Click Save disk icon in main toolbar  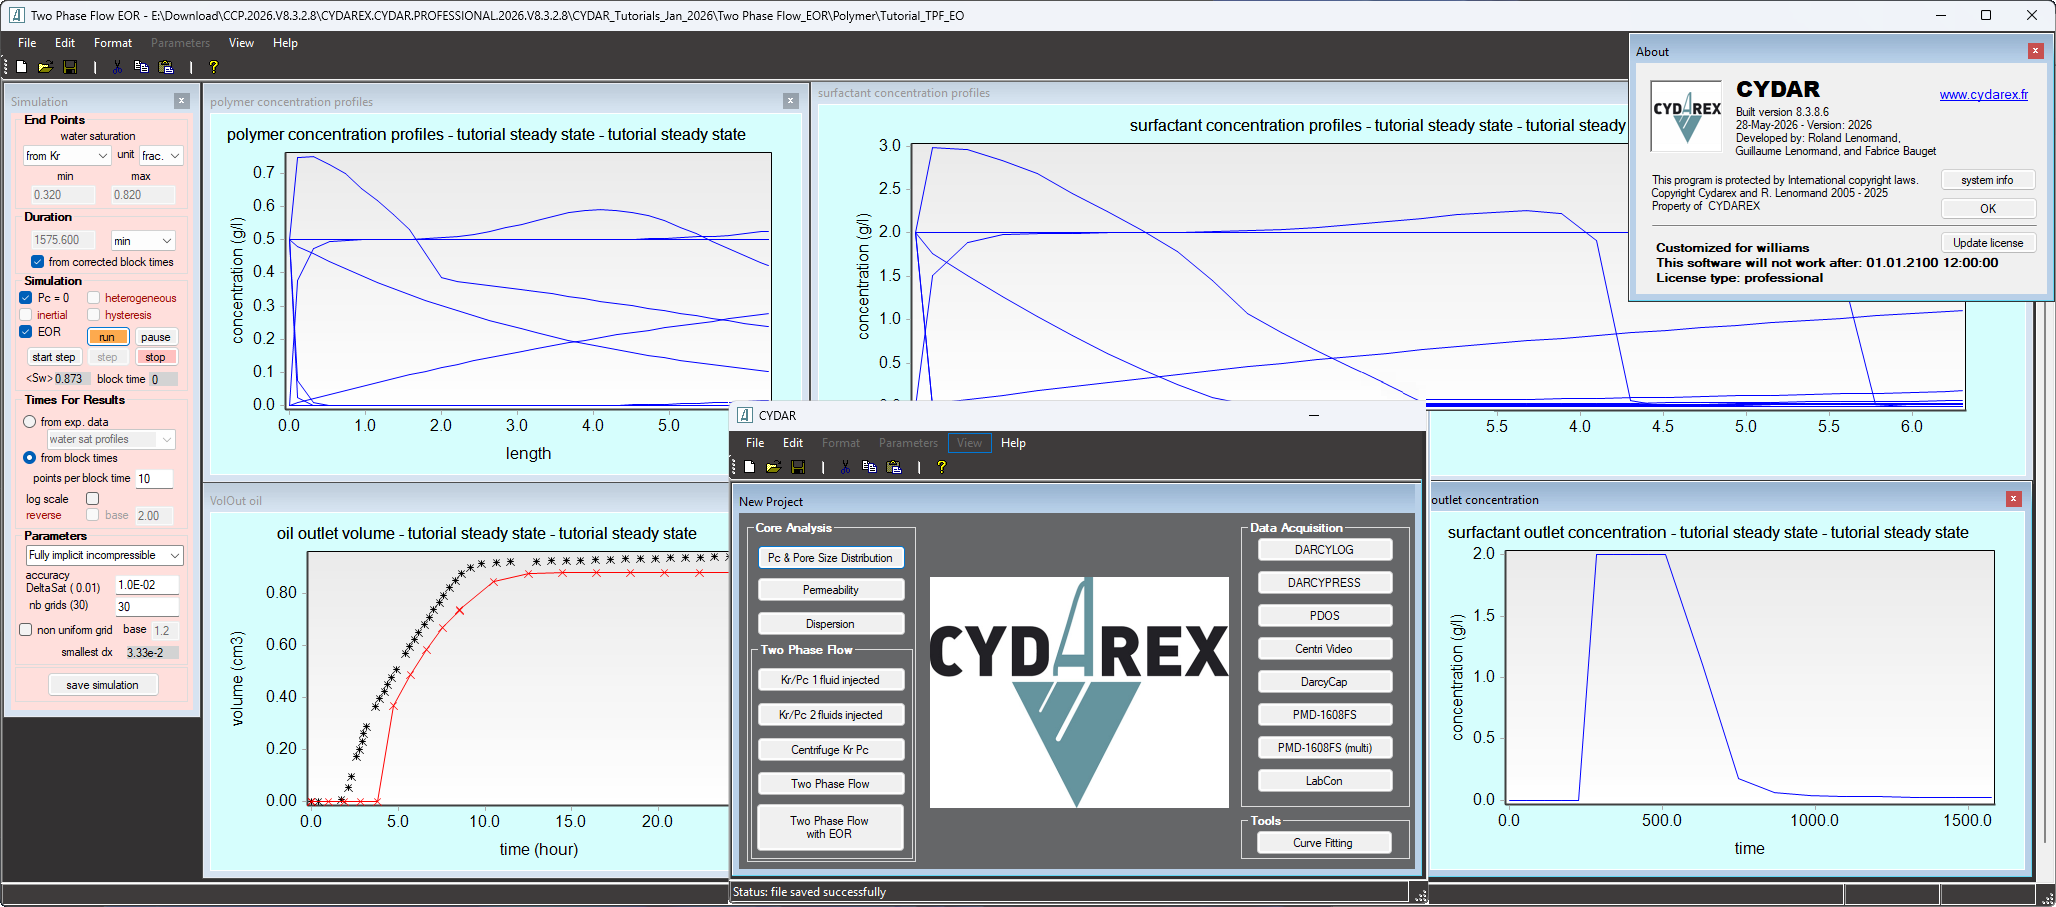pos(70,67)
